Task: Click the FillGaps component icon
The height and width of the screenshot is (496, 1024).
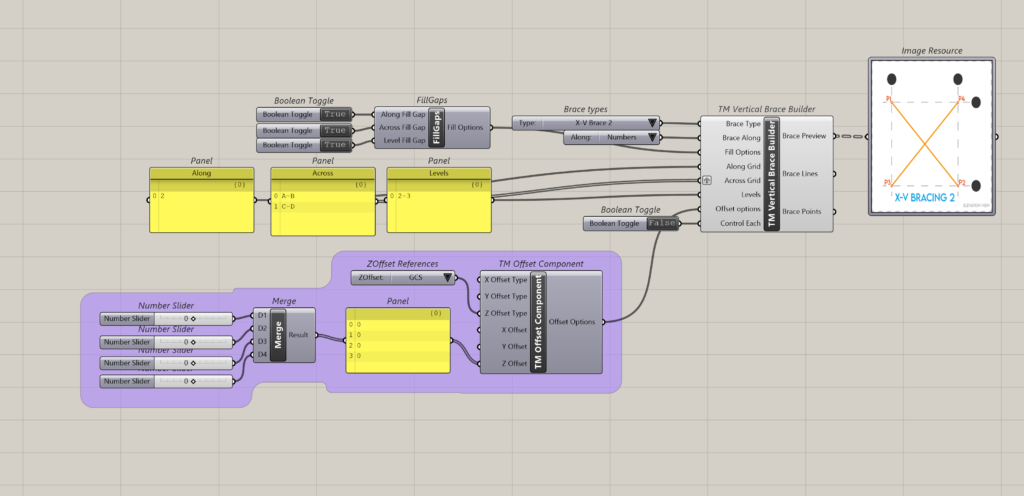Action: click(436, 128)
